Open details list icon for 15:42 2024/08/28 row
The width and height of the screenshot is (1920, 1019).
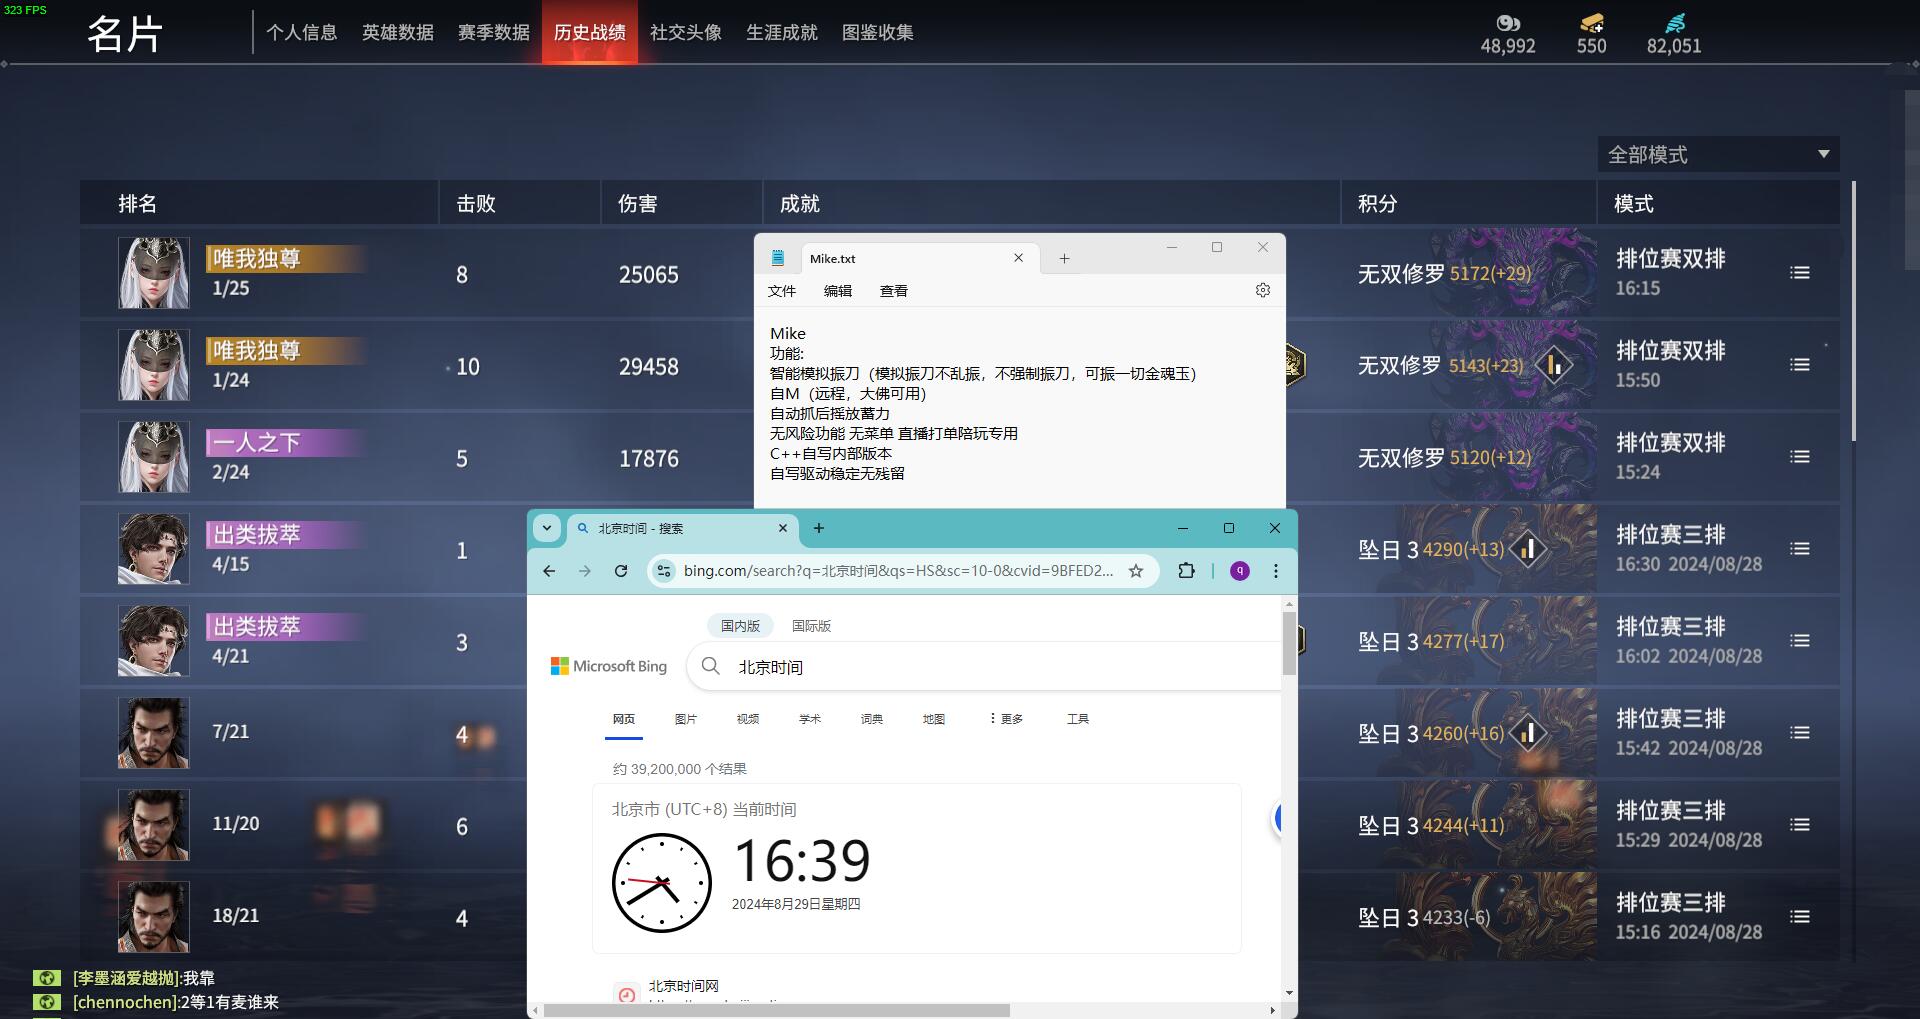pos(1800,733)
